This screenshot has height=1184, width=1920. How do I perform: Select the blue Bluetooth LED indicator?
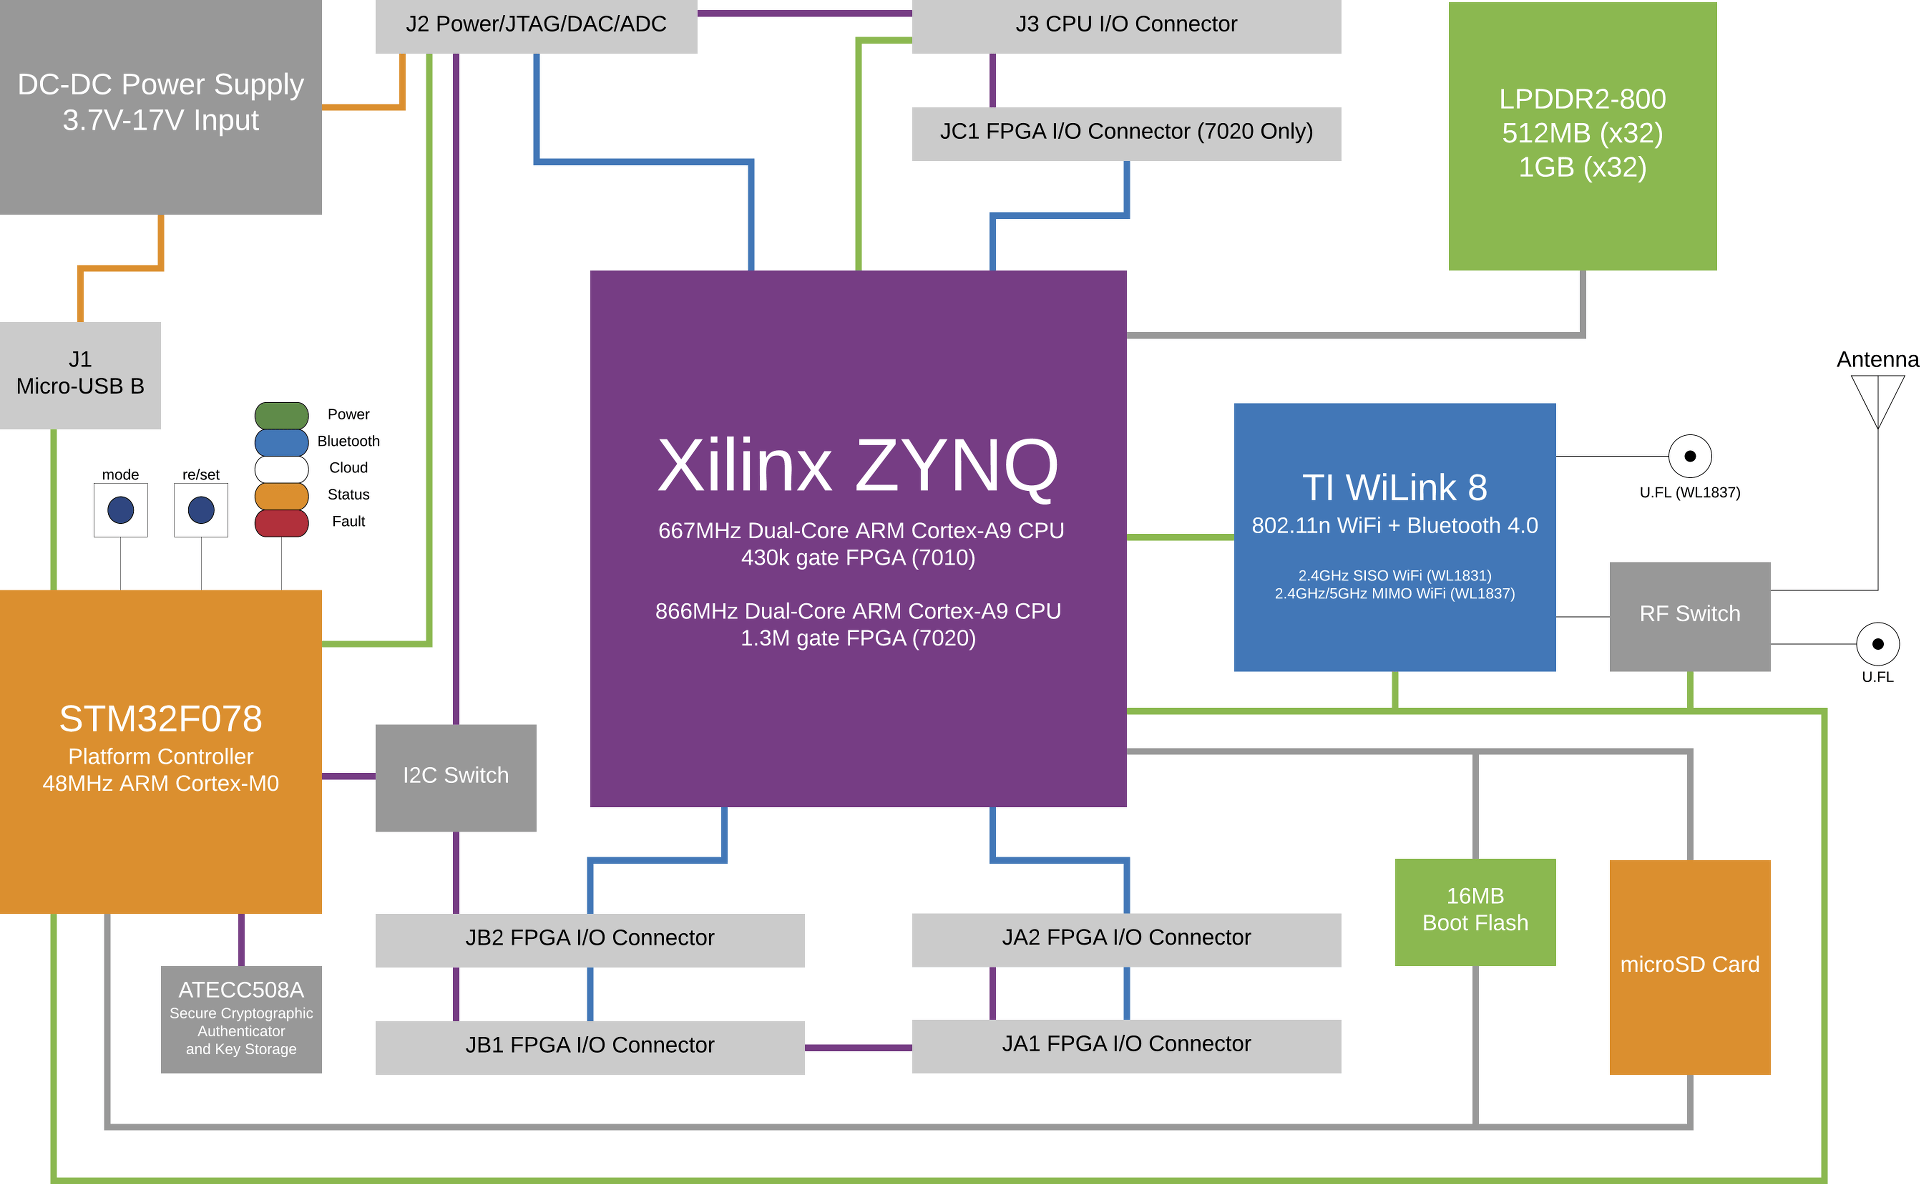tap(281, 442)
